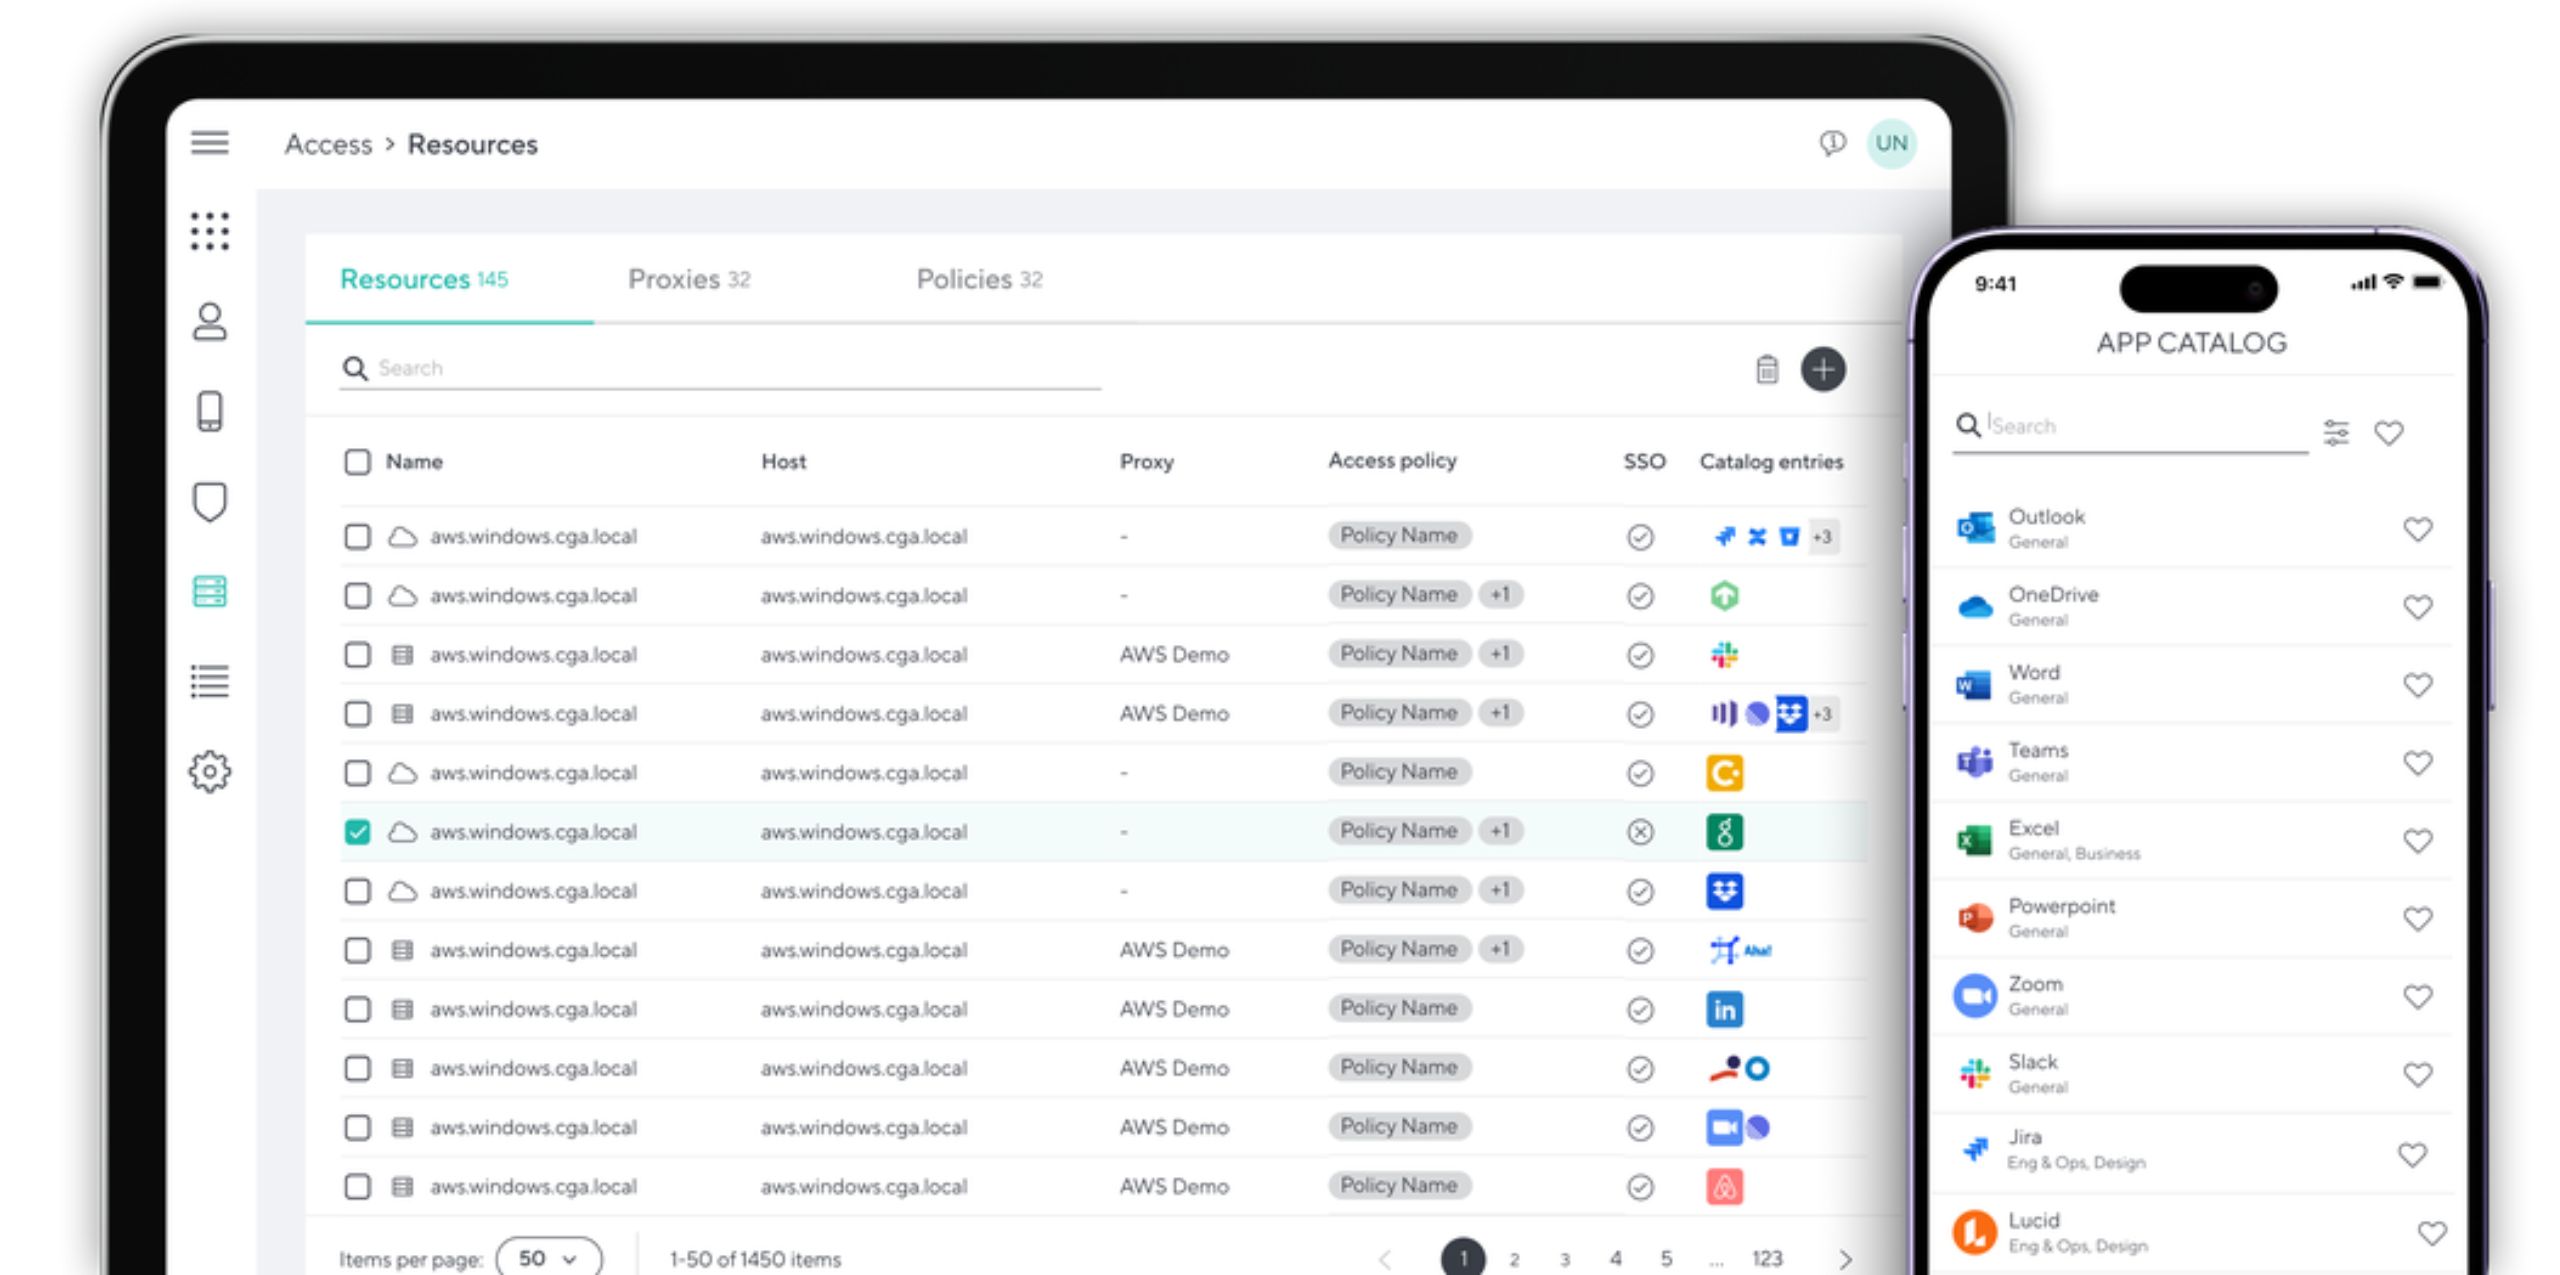
Task: Go to page 123 in pagination
Action: pos(1766,1258)
